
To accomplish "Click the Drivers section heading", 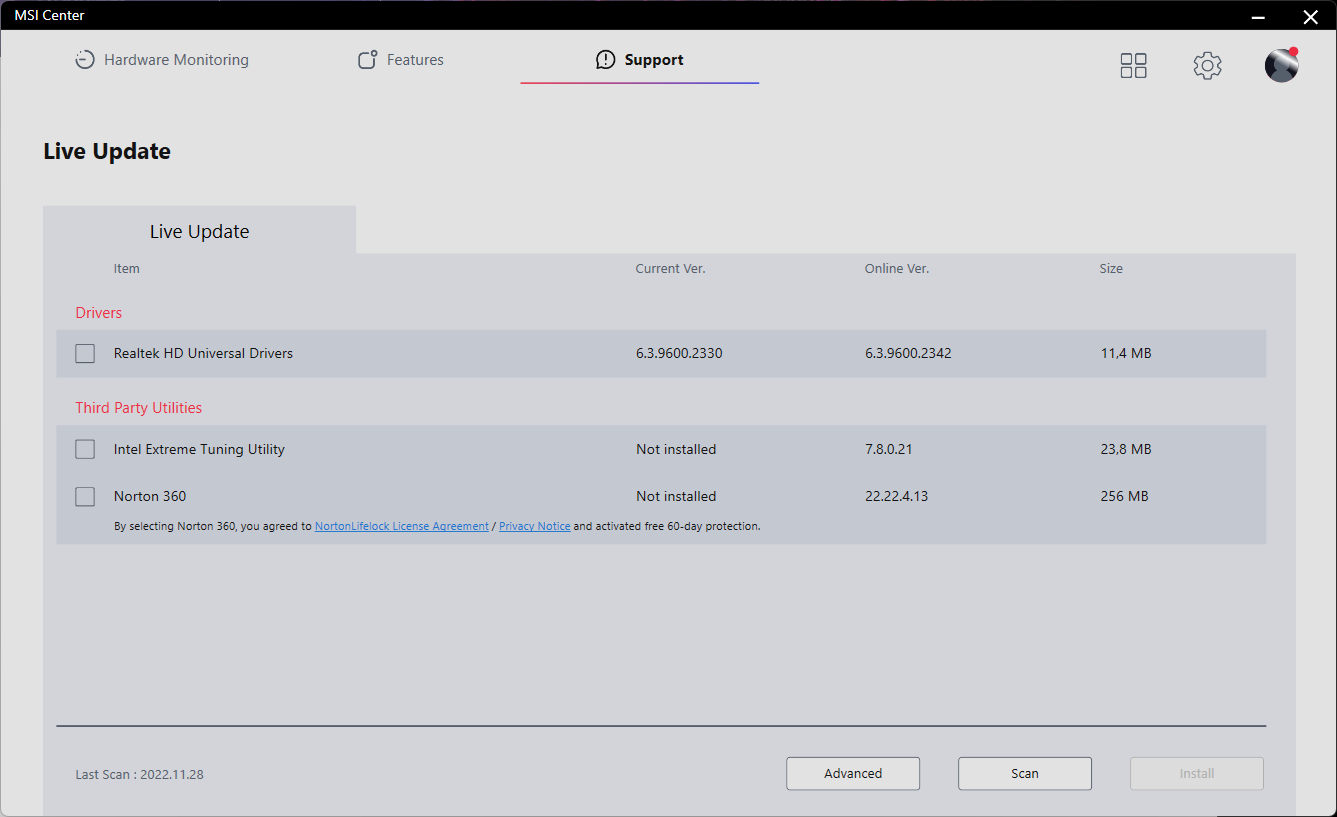I will click(99, 313).
